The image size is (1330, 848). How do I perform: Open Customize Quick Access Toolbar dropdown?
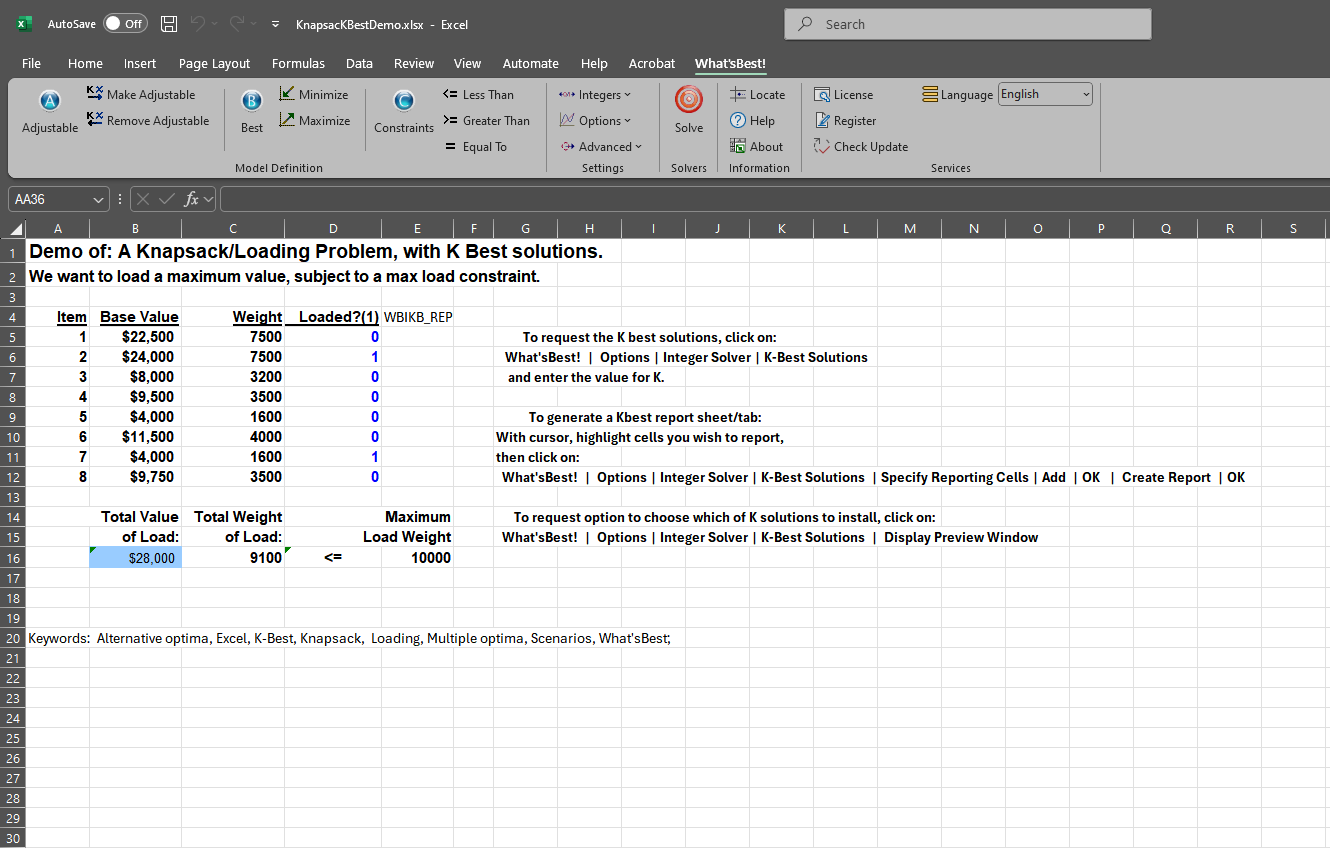pos(275,24)
